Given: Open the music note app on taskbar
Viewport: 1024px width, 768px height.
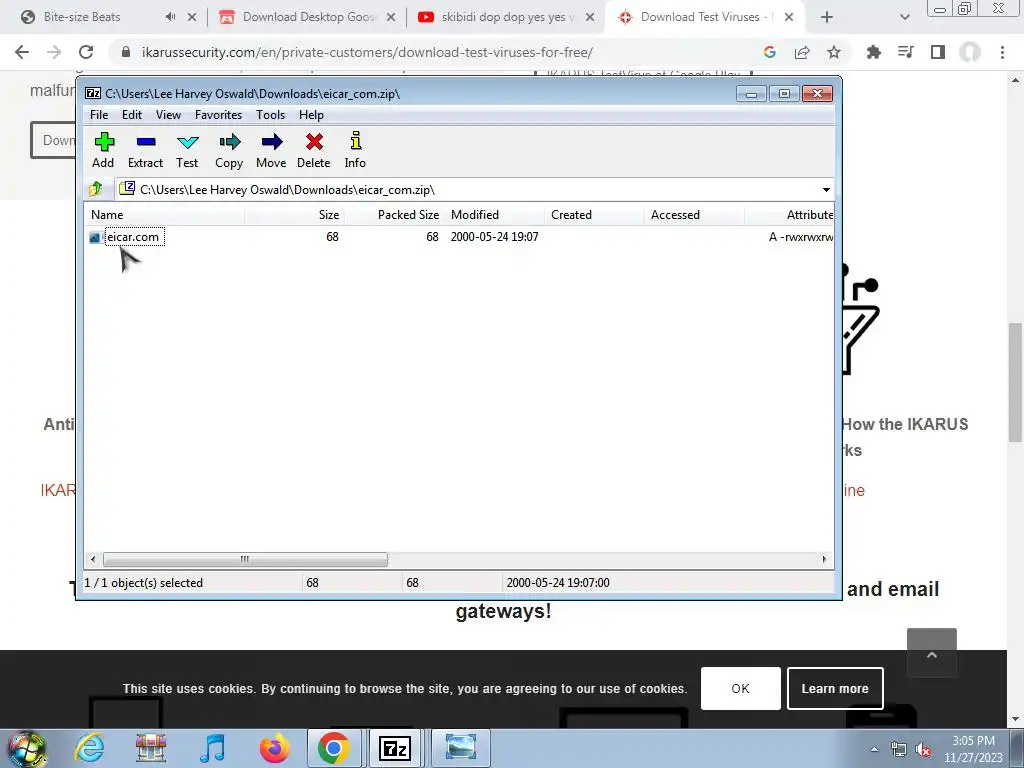Looking at the screenshot, I should point(213,748).
